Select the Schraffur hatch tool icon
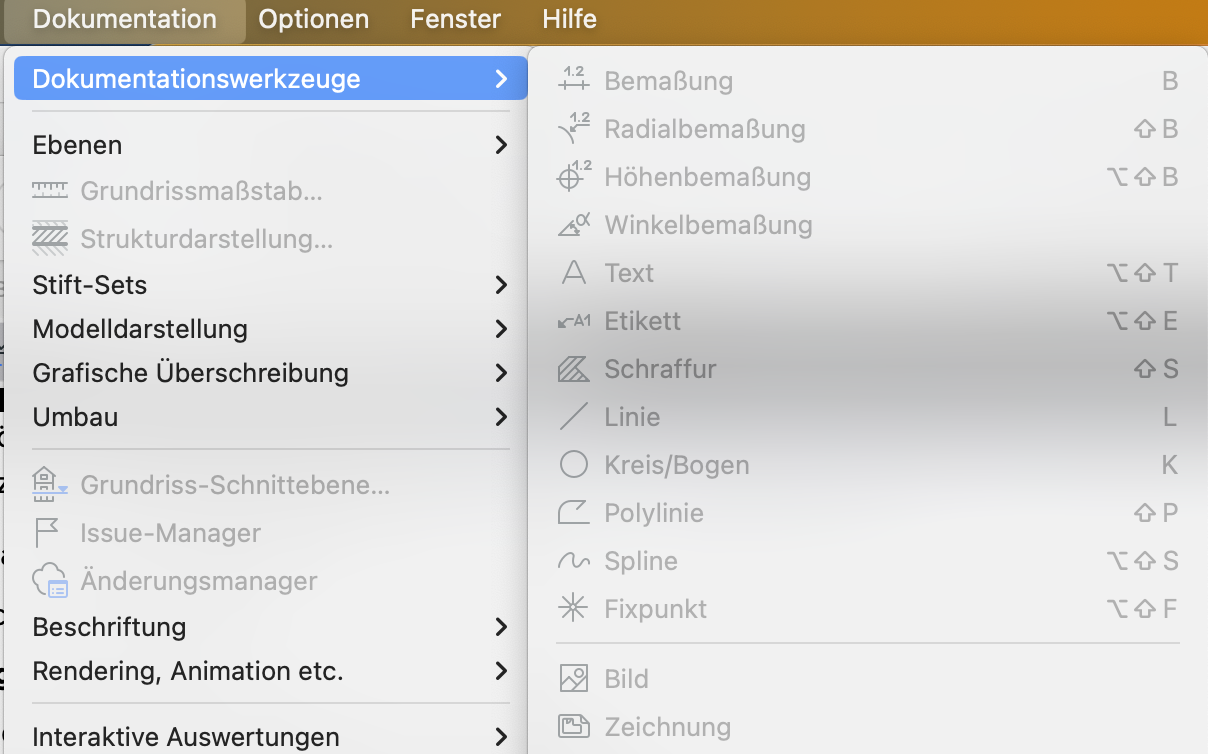The width and height of the screenshot is (1208, 754). [574, 369]
